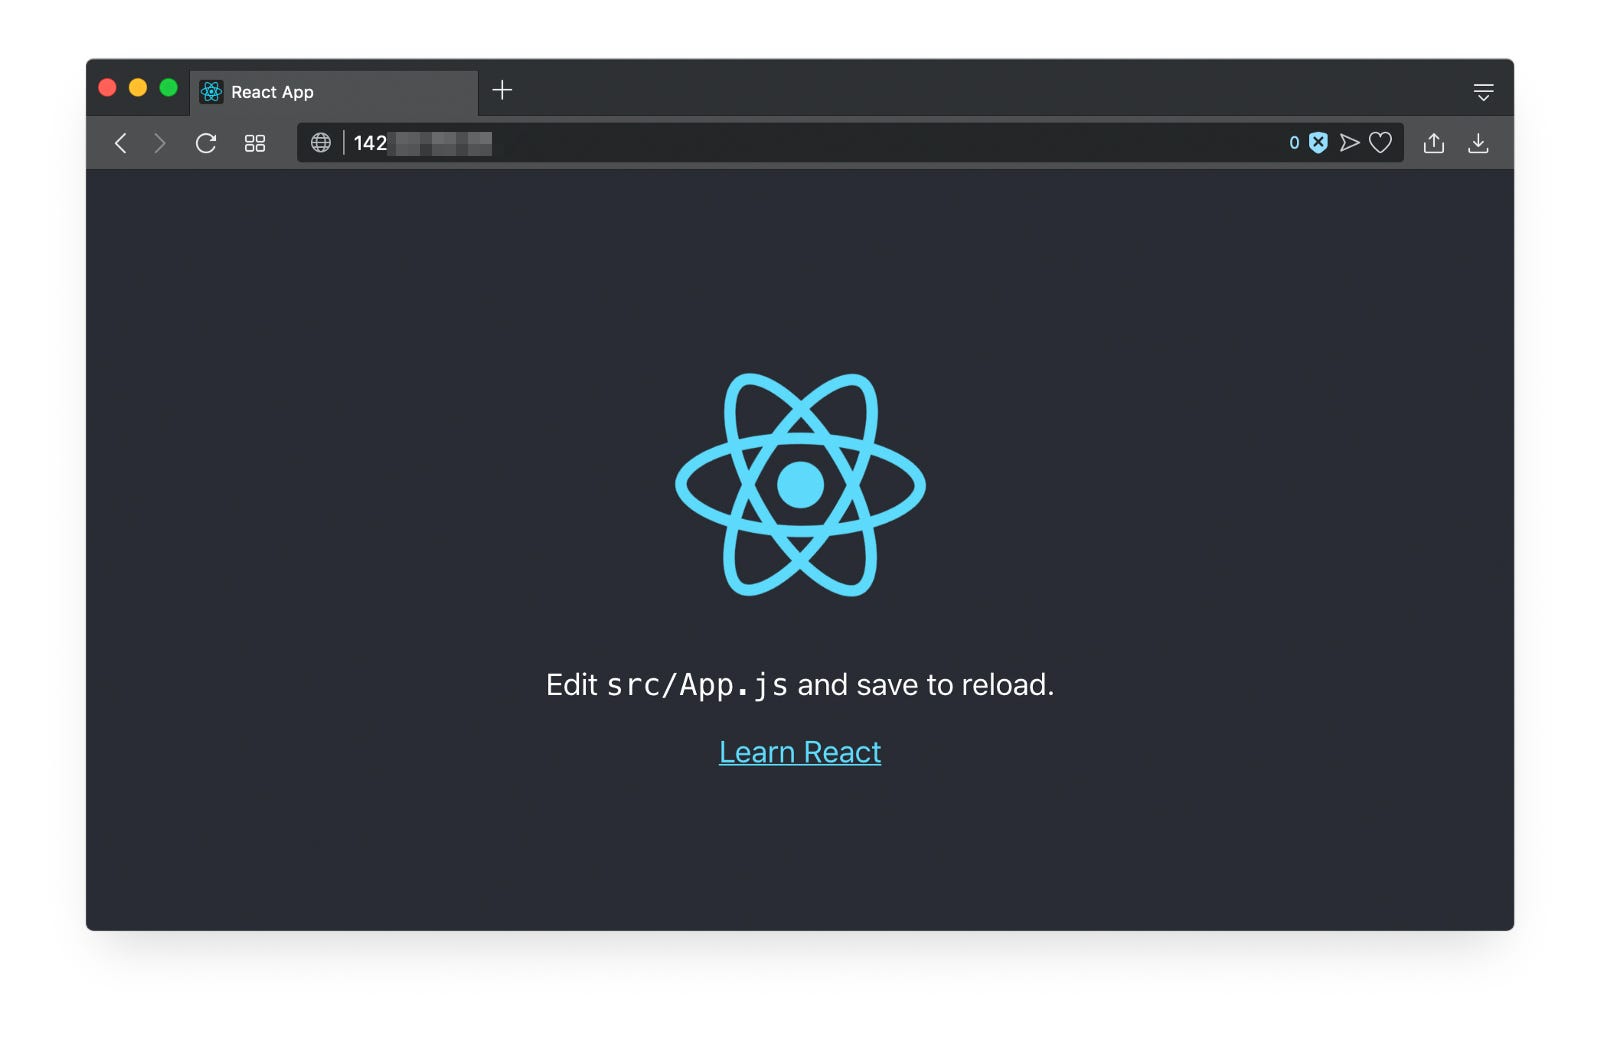Open the tab menu dropdown icon

[1484, 92]
